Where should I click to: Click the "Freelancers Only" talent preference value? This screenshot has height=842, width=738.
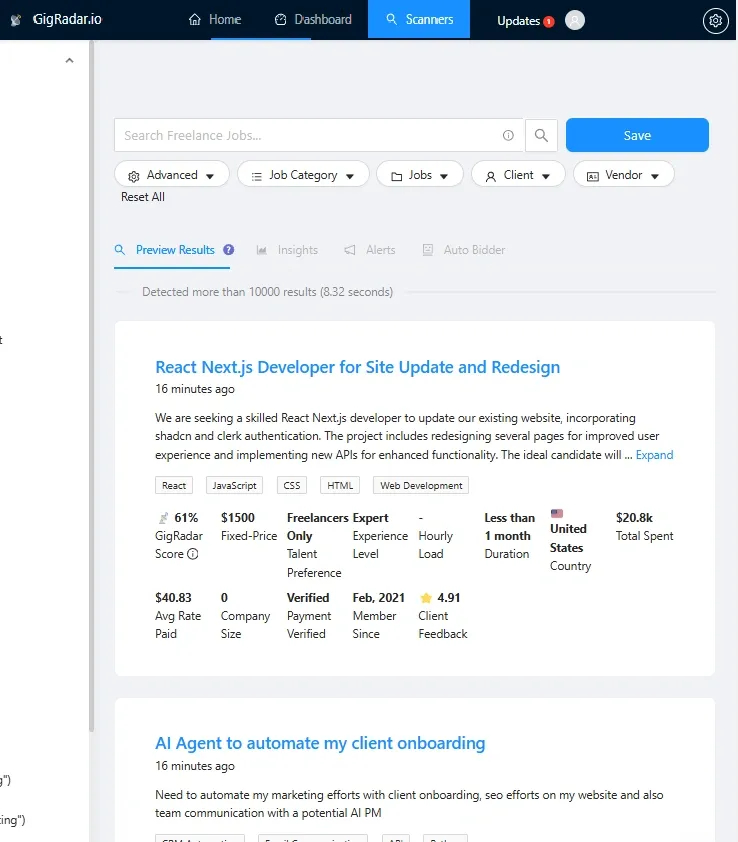click(318, 527)
